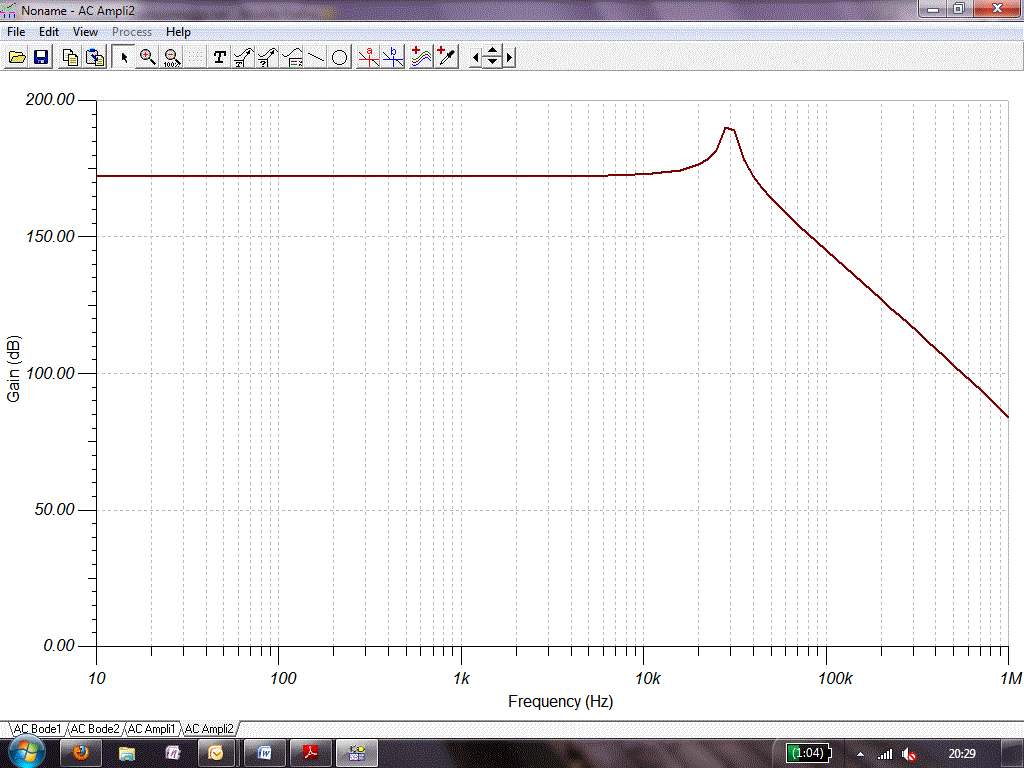Shift the curve down with the down arrow
Viewport: 1024px width, 768px height.
(x=492, y=63)
